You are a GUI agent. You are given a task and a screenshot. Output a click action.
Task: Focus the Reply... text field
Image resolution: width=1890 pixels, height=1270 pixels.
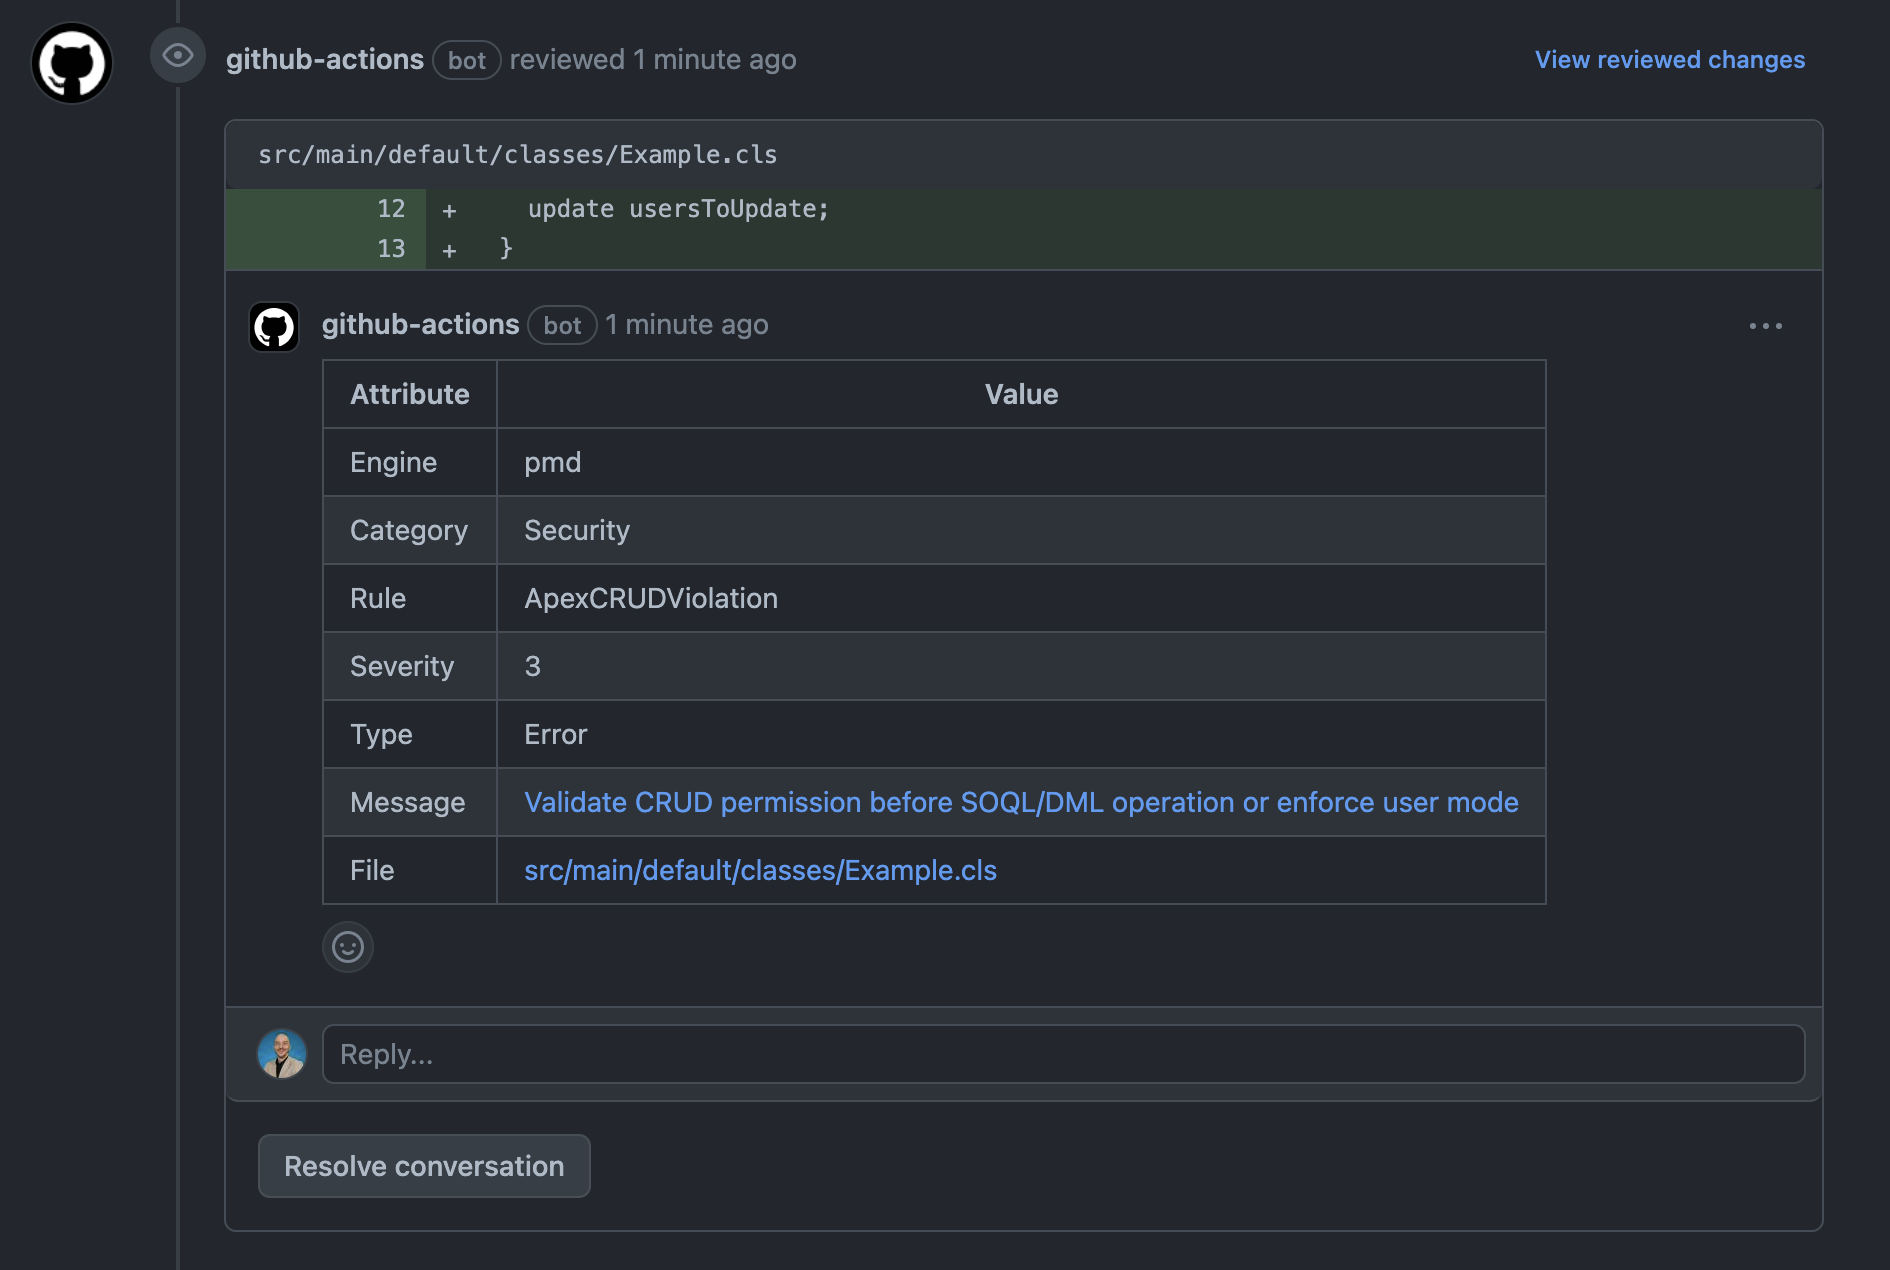[1063, 1054]
